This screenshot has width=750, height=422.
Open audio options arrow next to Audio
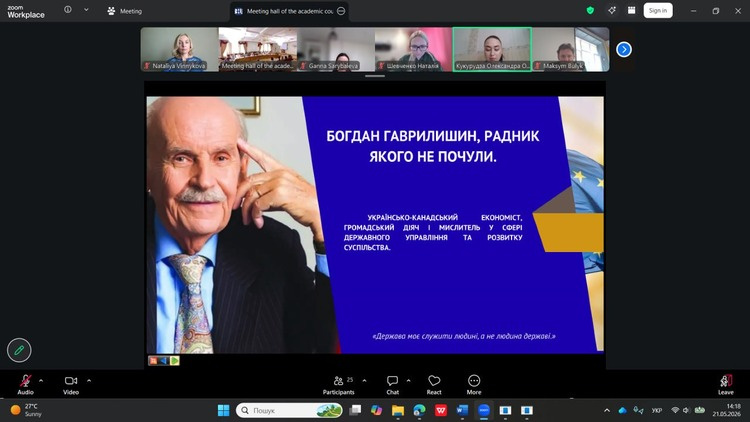pos(41,381)
